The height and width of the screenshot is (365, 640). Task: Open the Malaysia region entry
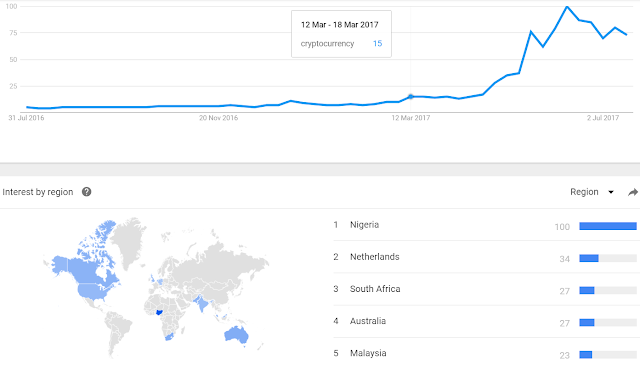click(x=368, y=353)
